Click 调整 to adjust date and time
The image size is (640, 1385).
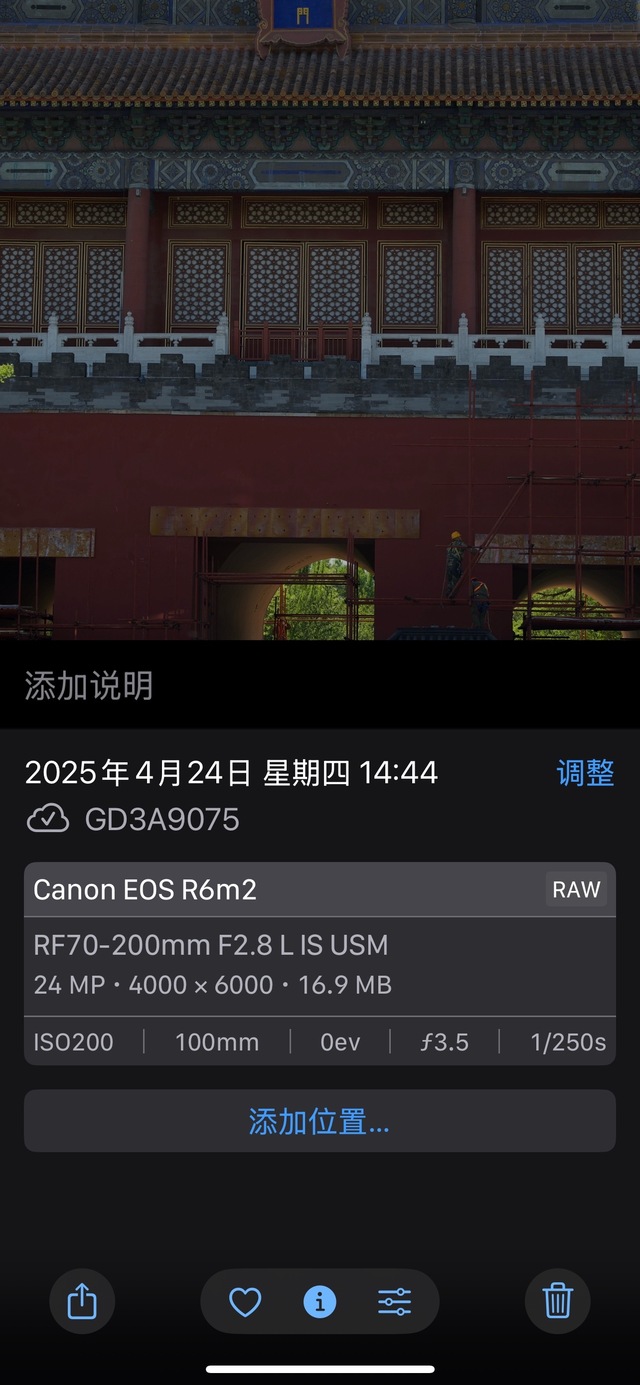[585, 773]
